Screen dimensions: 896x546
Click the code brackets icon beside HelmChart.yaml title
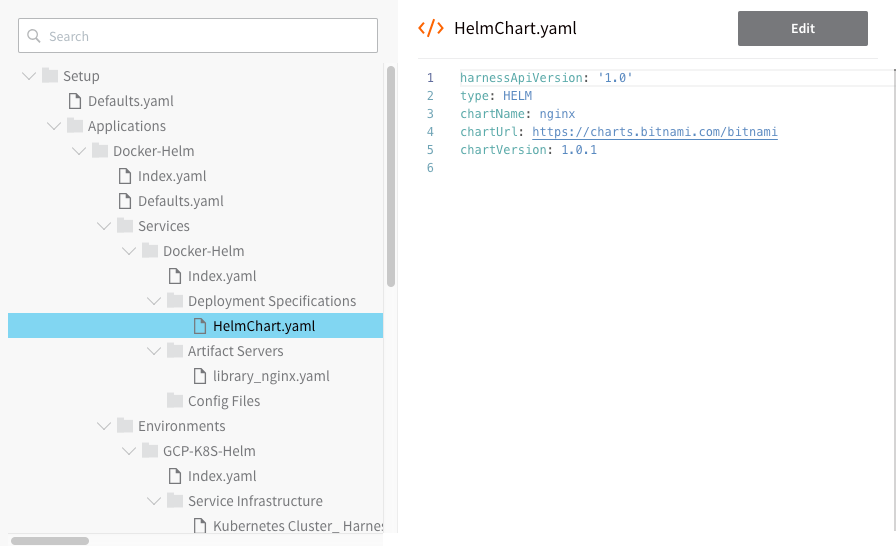tap(431, 28)
